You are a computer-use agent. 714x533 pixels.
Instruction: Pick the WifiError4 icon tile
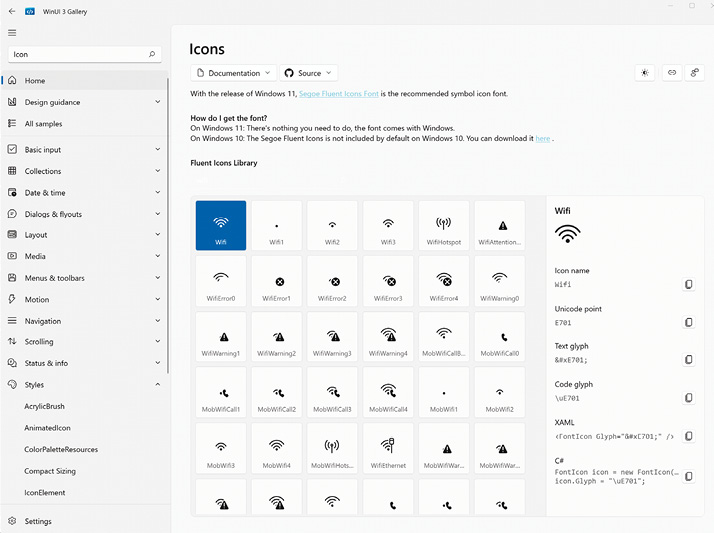click(x=444, y=281)
